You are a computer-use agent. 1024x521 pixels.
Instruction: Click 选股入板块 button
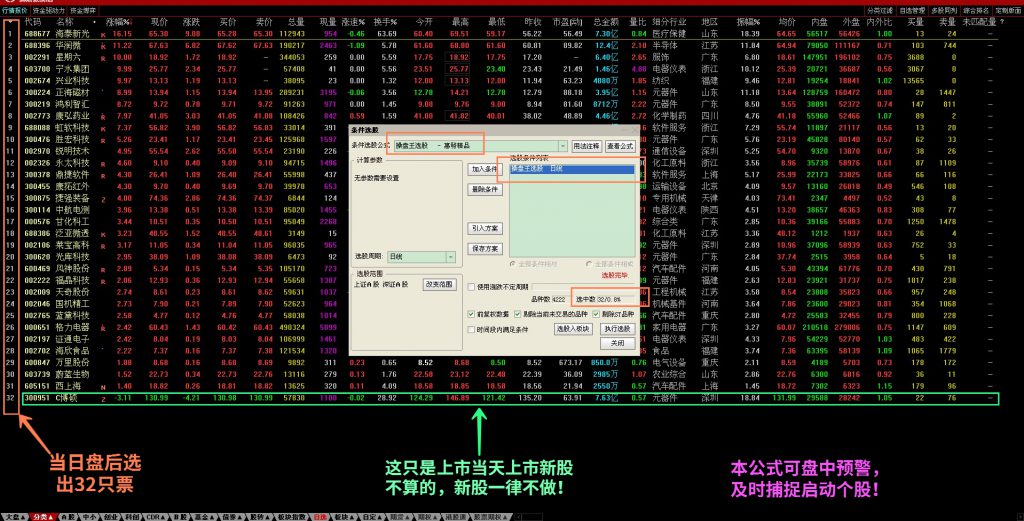570,328
